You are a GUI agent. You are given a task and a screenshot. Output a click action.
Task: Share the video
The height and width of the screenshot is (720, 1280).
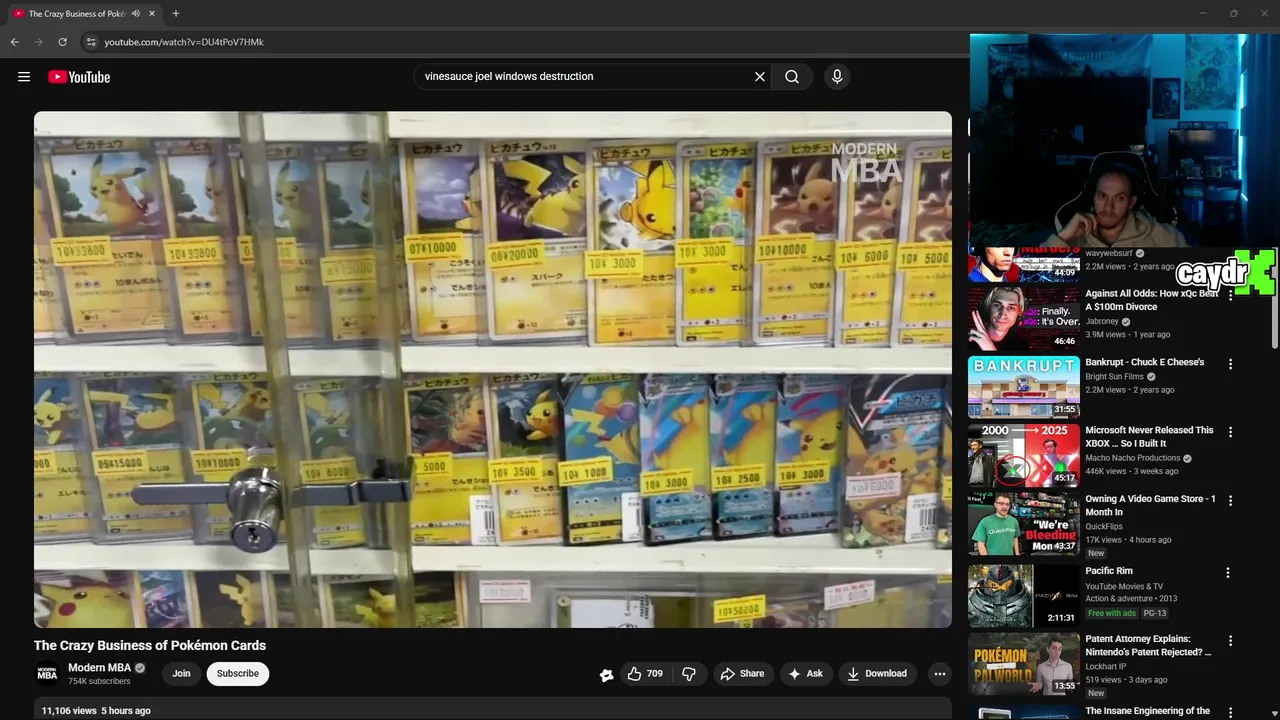pyautogui.click(x=743, y=674)
